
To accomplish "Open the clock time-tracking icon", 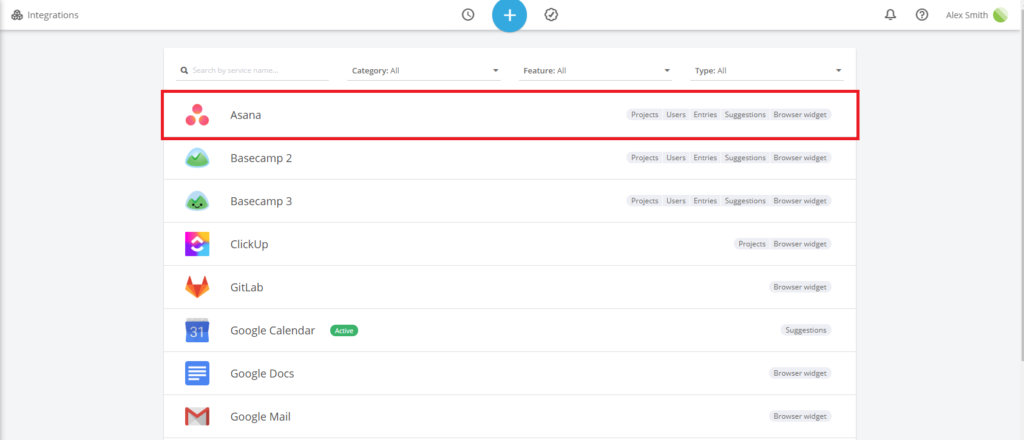I will [468, 14].
